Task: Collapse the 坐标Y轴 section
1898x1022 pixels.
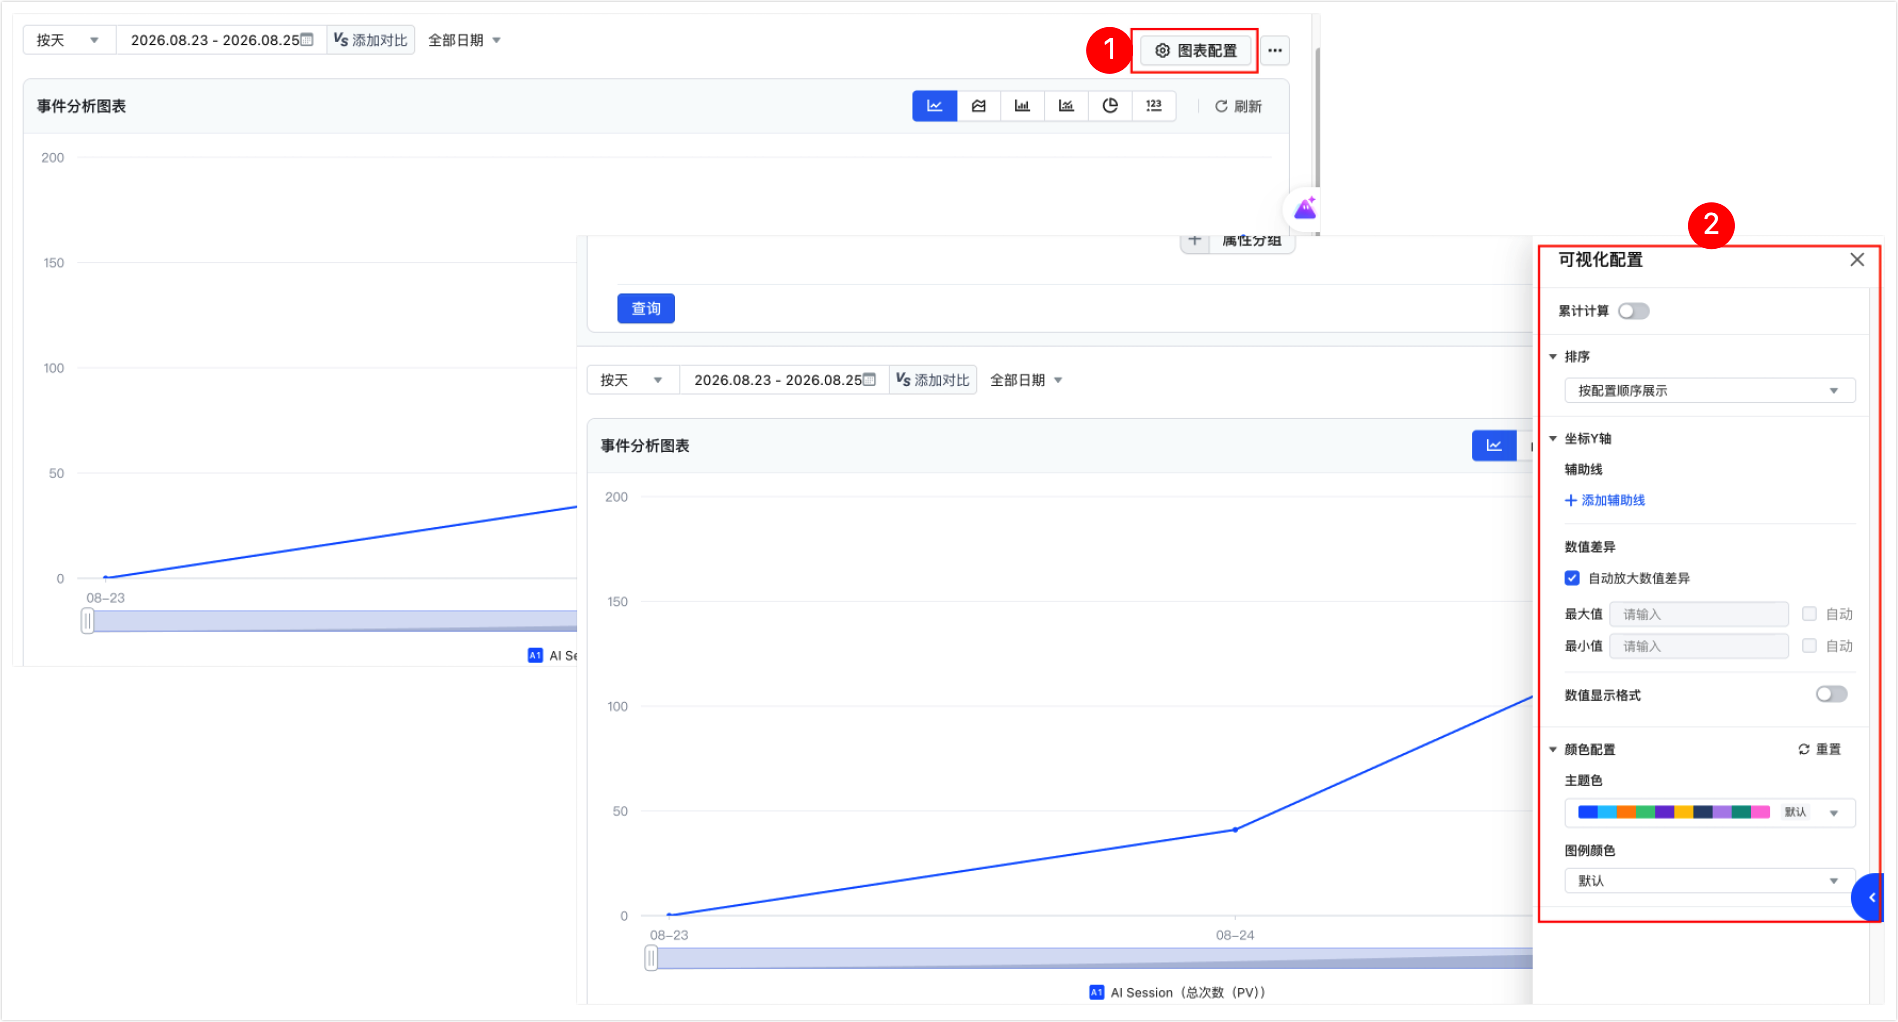Action: 1553,439
